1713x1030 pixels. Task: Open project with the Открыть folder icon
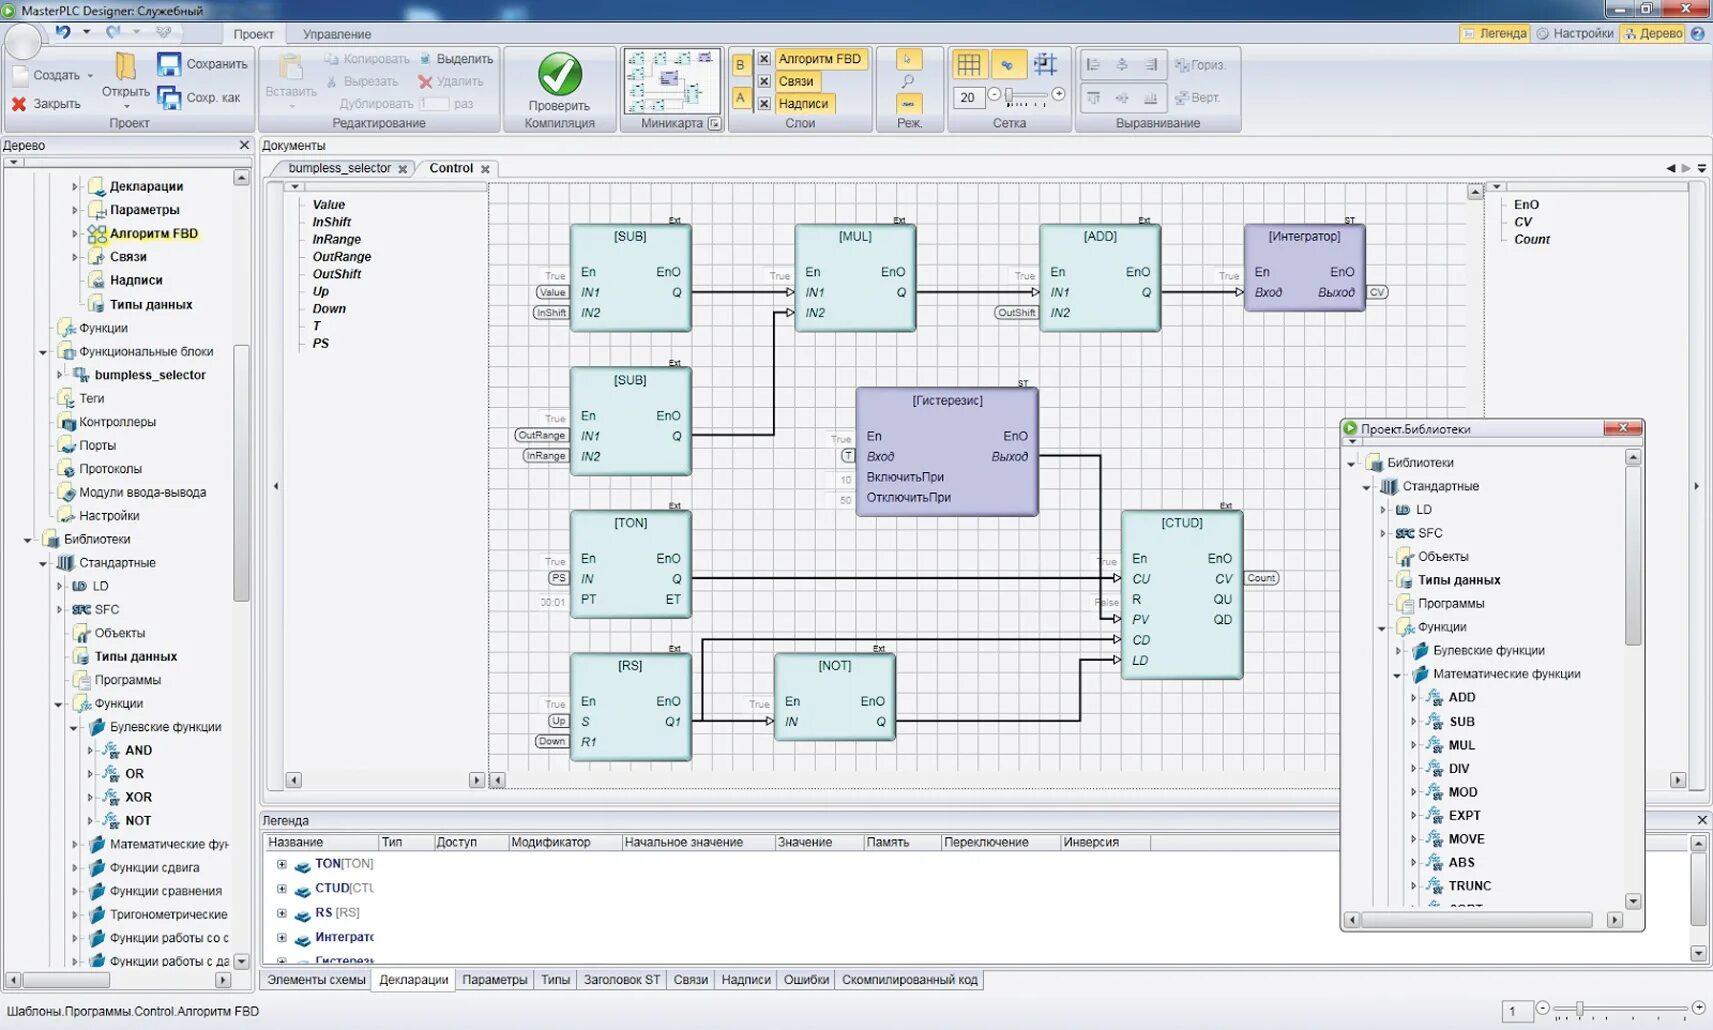click(125, 67)
